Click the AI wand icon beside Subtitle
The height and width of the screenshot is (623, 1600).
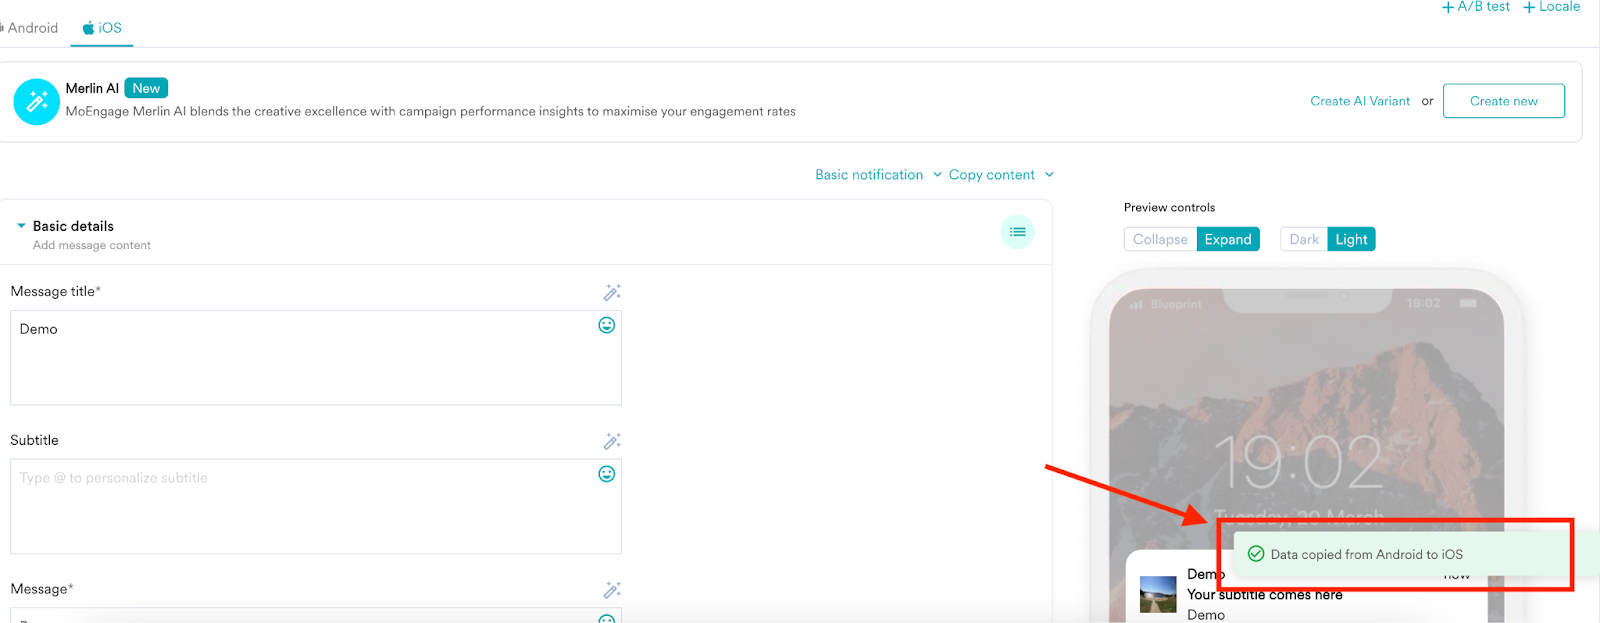612,441
